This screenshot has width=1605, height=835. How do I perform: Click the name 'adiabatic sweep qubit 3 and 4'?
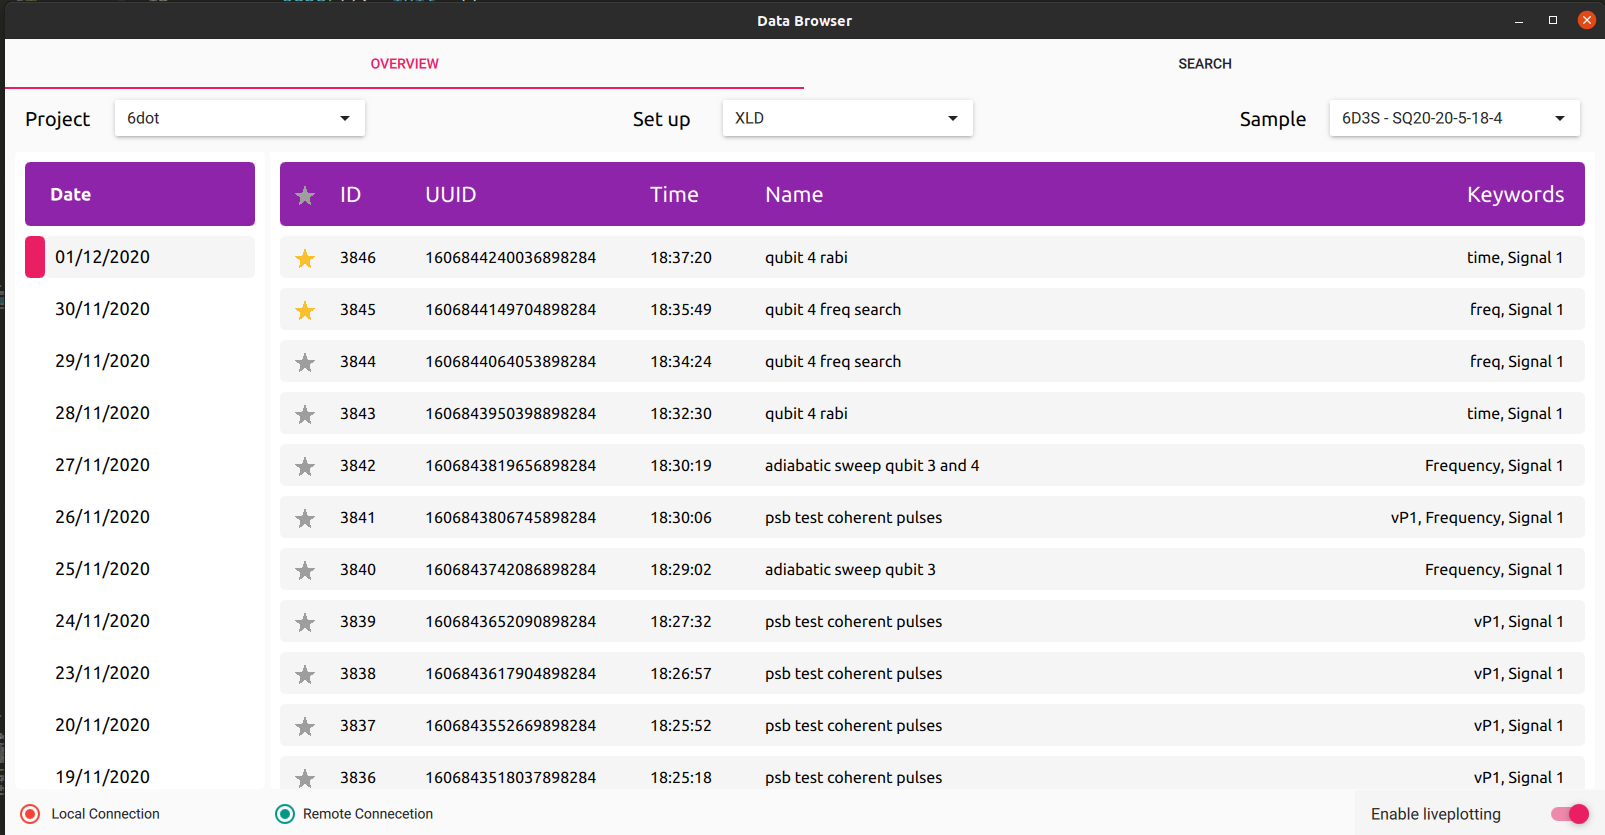click(x=872, y=466)
